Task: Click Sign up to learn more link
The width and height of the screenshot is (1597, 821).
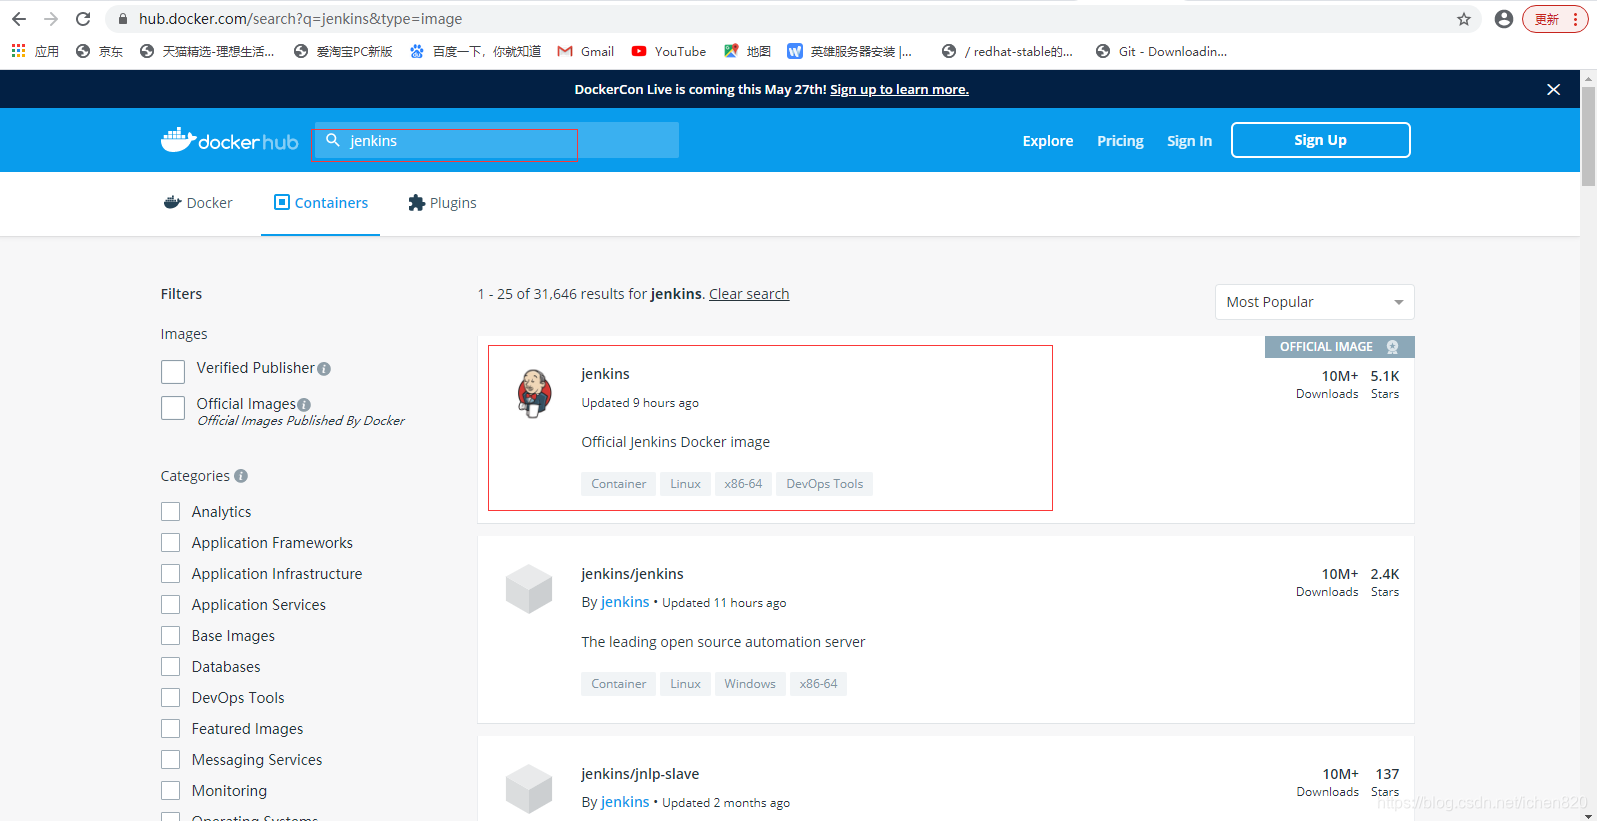Action: 899,89
